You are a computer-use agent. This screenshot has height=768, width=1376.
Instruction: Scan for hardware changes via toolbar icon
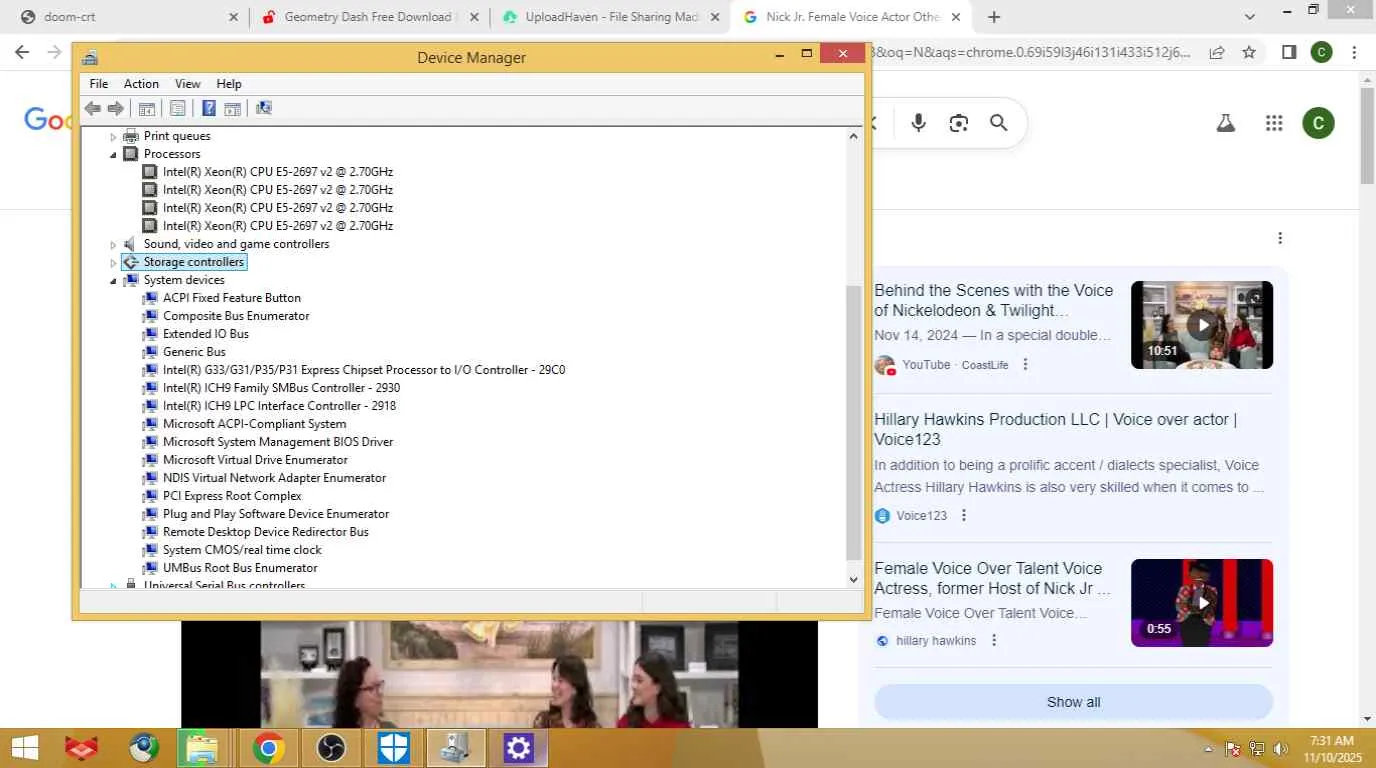click(264, 109)
